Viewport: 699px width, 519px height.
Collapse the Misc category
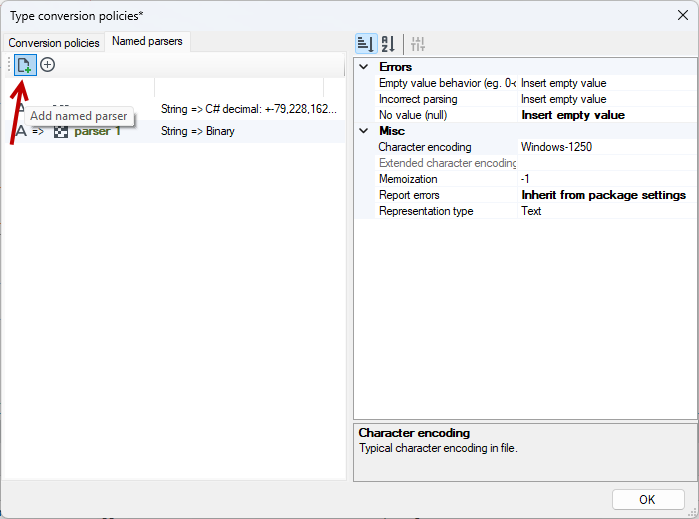point(364,131)
